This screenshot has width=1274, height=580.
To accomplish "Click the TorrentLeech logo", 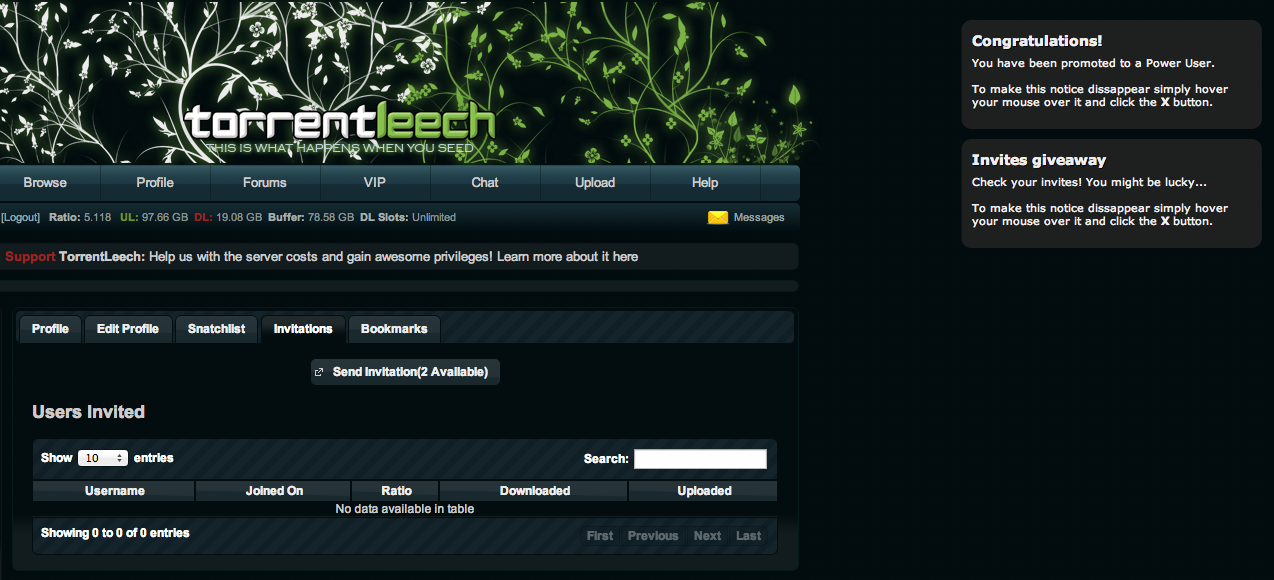I will pos(340,126).
